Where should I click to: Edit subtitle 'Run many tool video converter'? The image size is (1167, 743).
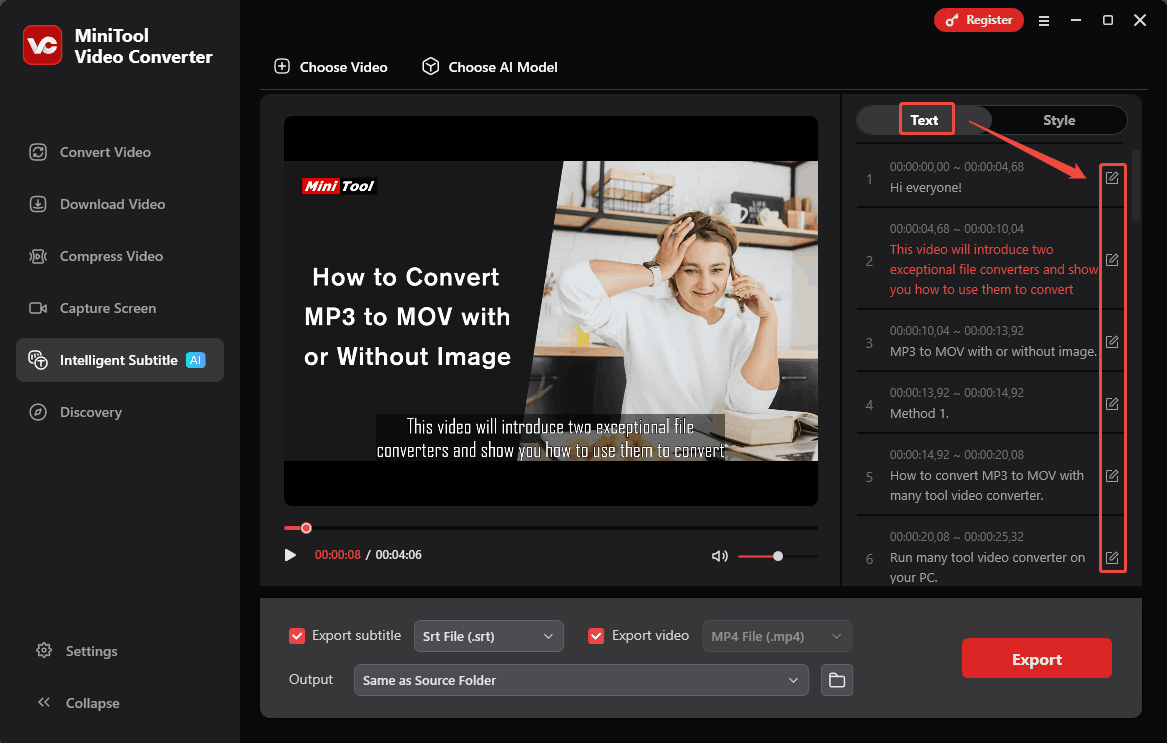point(1112,558)
